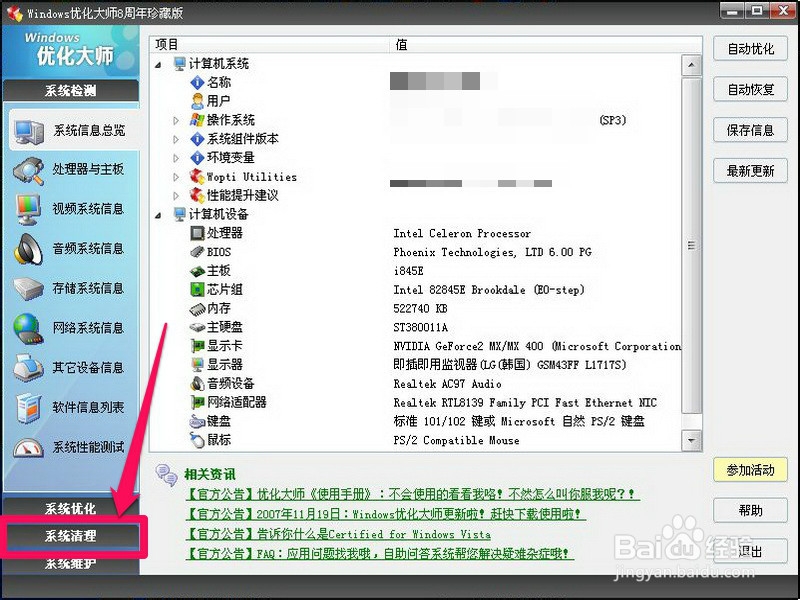Click the 帮助 button

[x=750, y=510]
